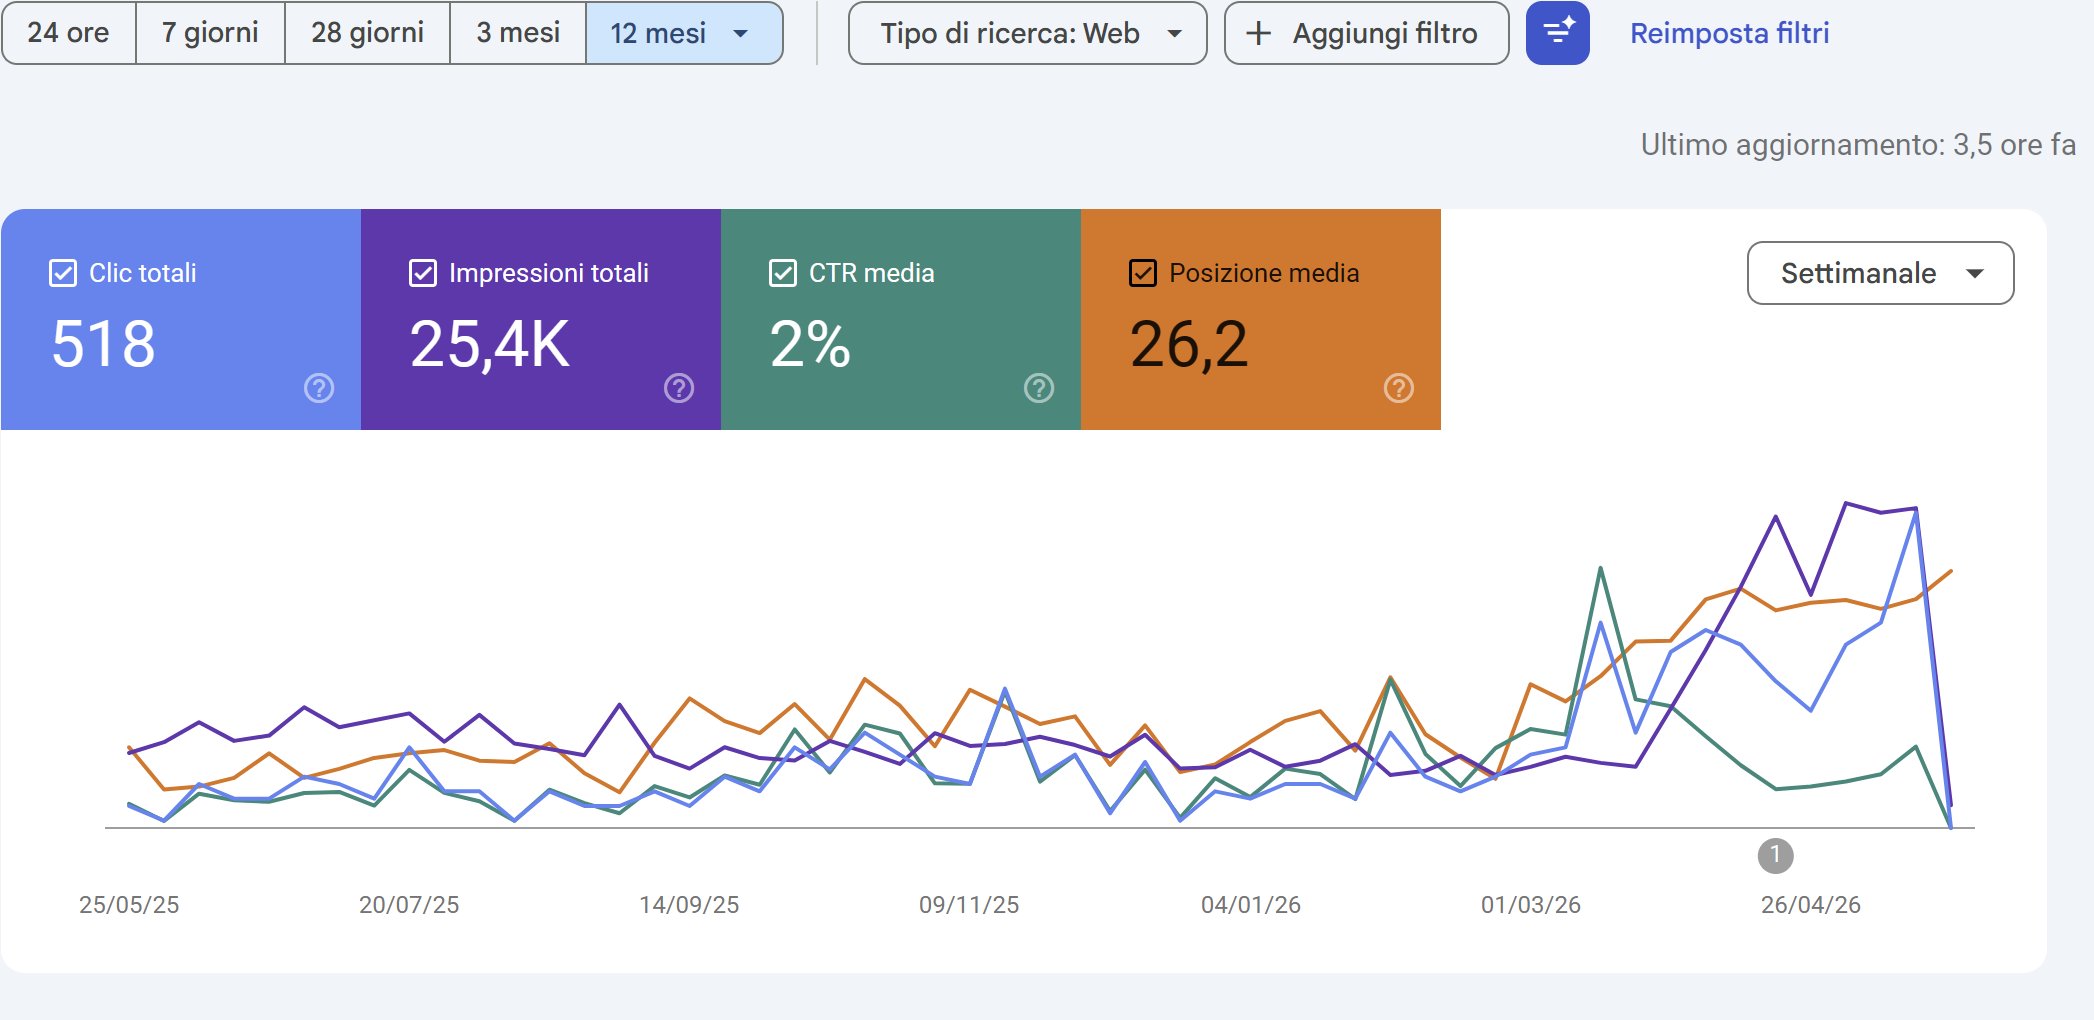Viewport: 2094px width, 1020px height.
Task: Uncheck the Posizione media checkbox
Action: pos(1143,273)
